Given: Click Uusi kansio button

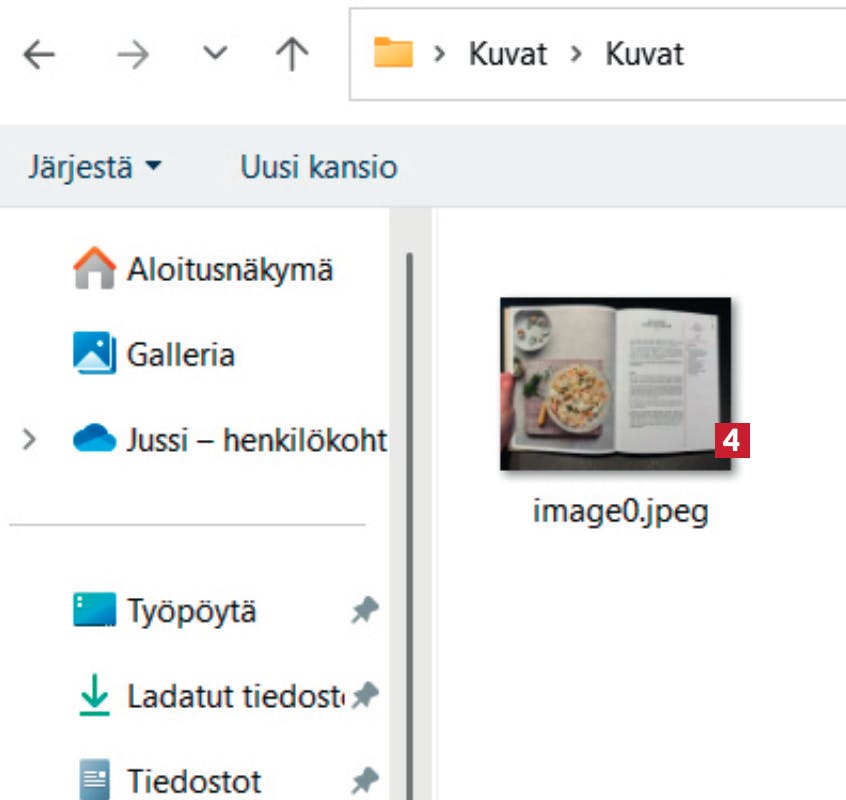Looking at the screenshot, I should point(318,166).
